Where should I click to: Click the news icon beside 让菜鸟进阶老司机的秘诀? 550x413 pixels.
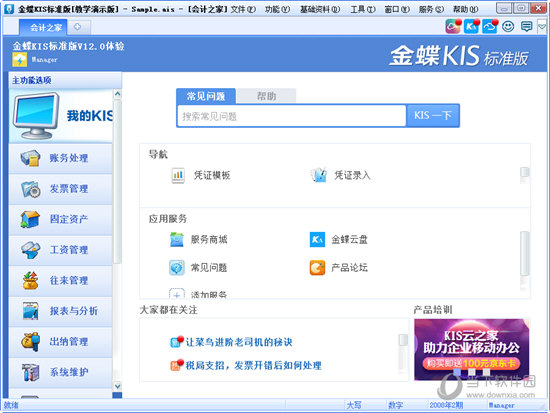(x=176, y=341)
